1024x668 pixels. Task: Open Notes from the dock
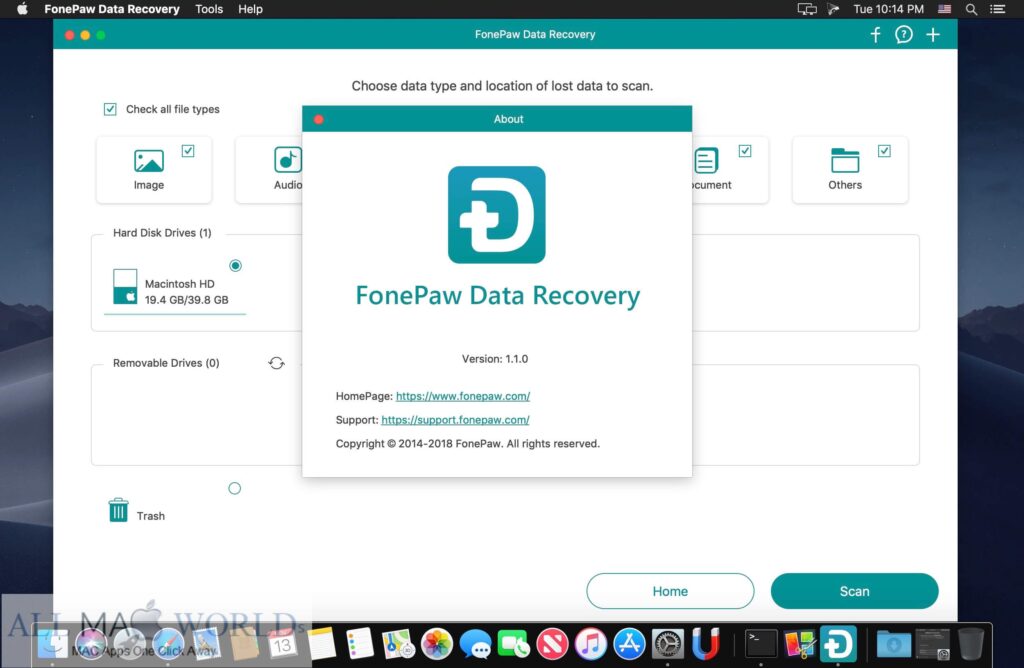(x=321, y=644)
